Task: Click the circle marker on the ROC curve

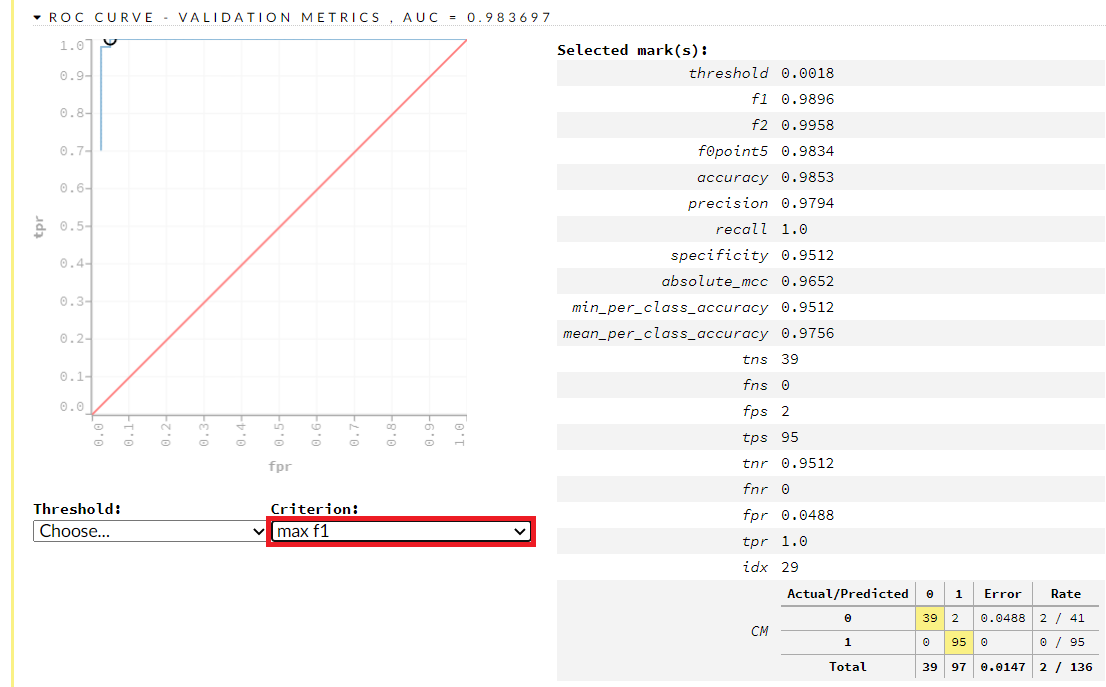Action: click(109, 39)
